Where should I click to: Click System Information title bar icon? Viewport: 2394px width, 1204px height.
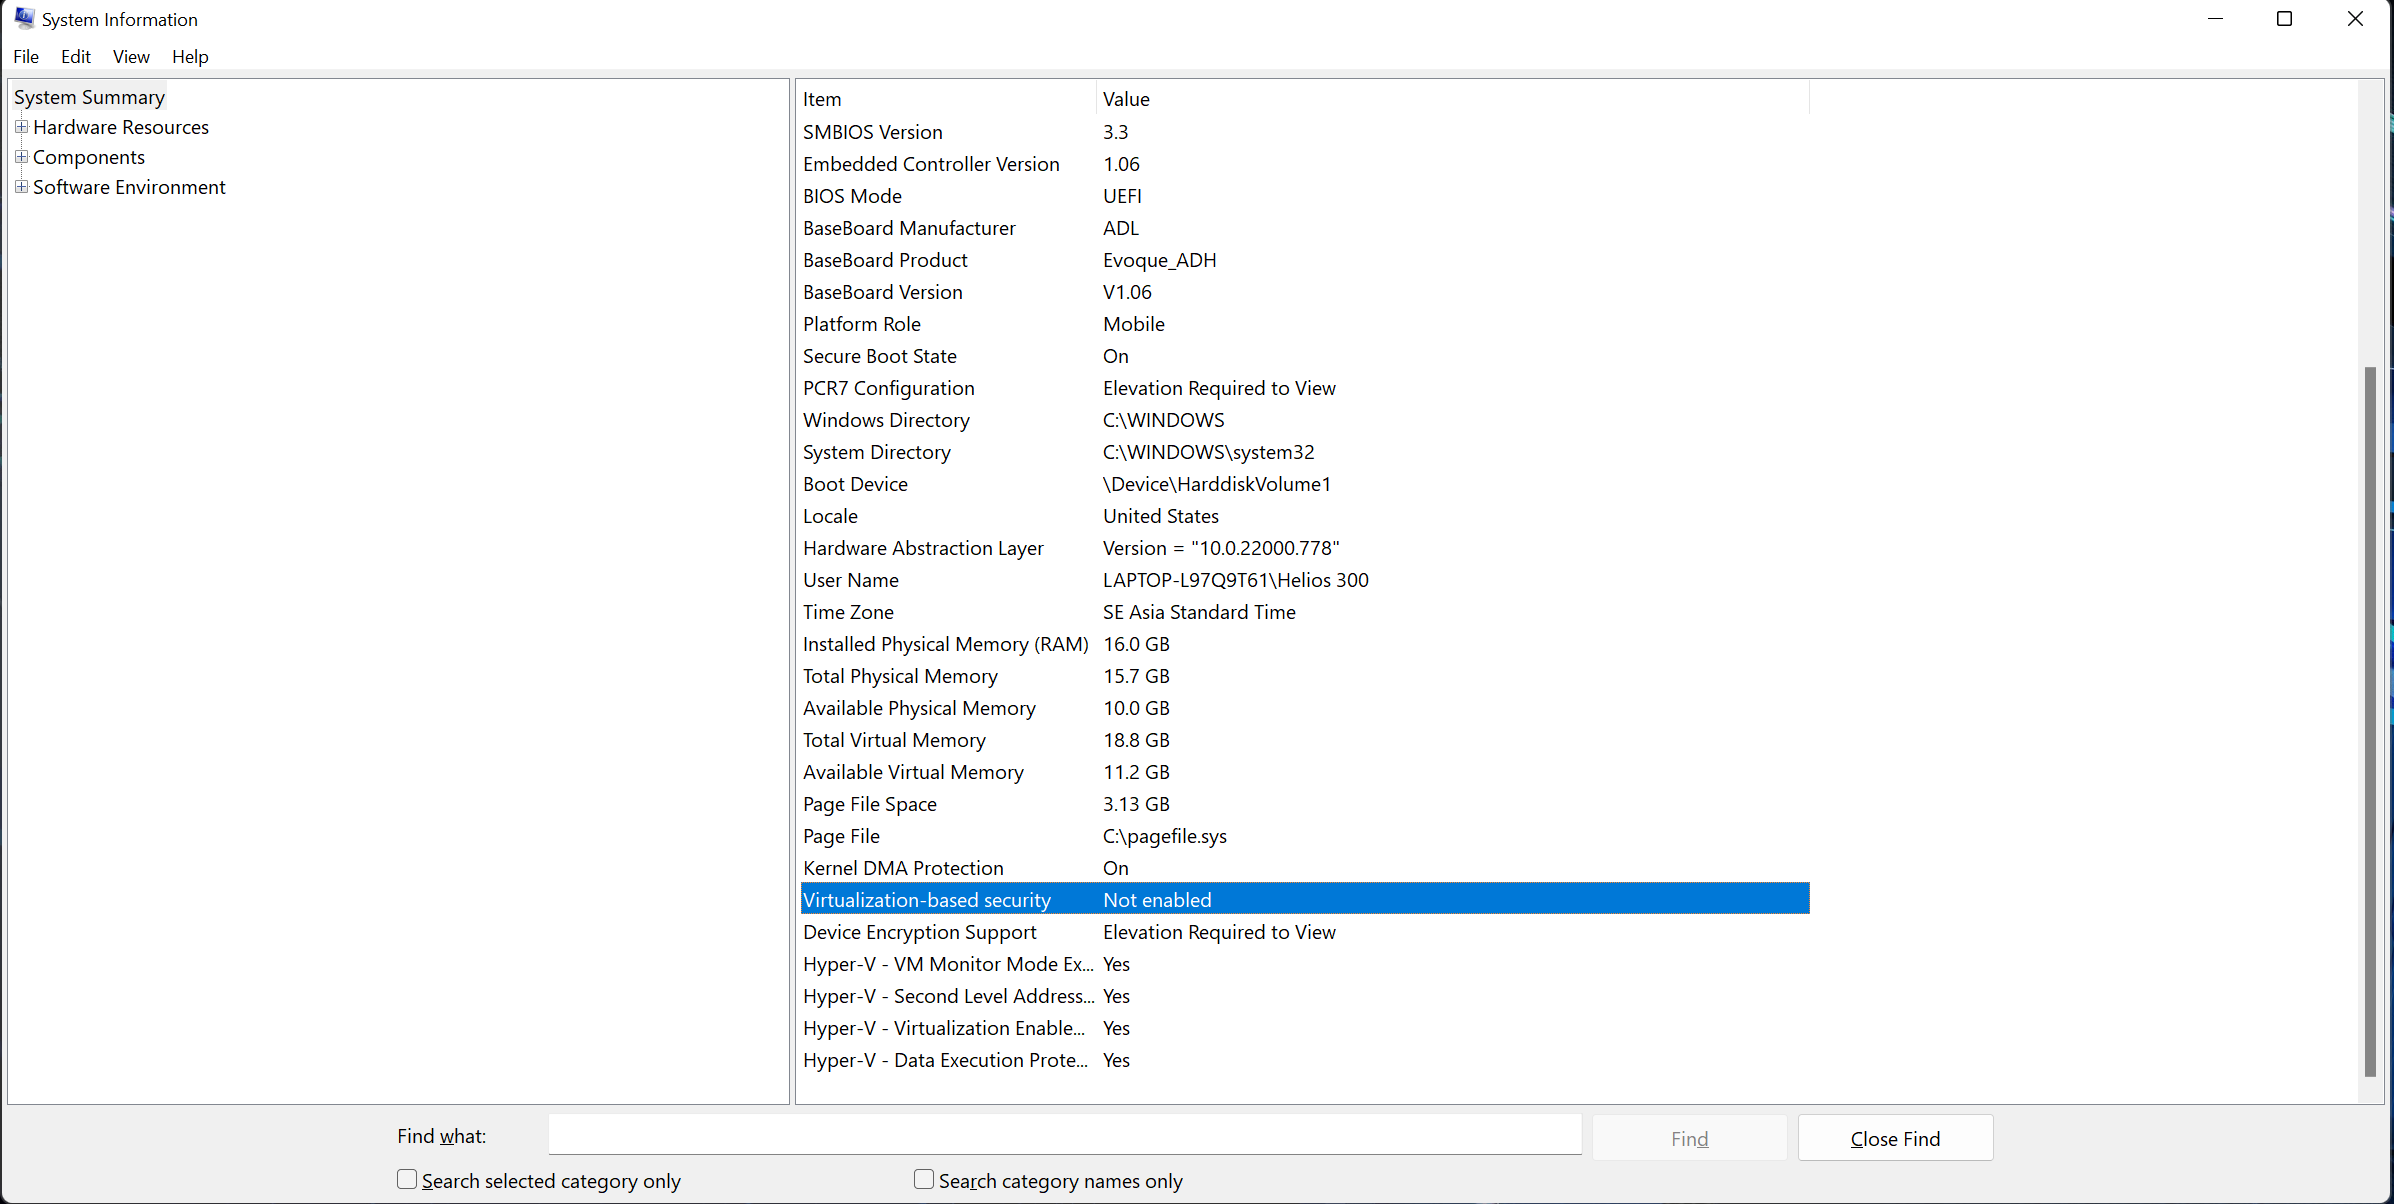click(x=23, y=17)
